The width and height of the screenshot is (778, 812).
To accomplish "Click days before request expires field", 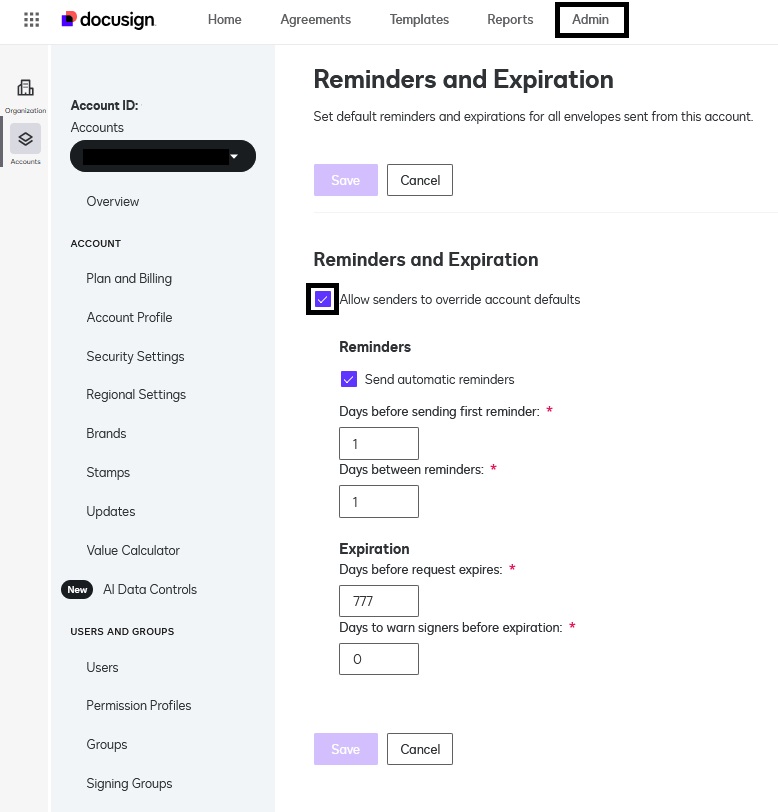I will pyautogui.click(x=378, y=600).
